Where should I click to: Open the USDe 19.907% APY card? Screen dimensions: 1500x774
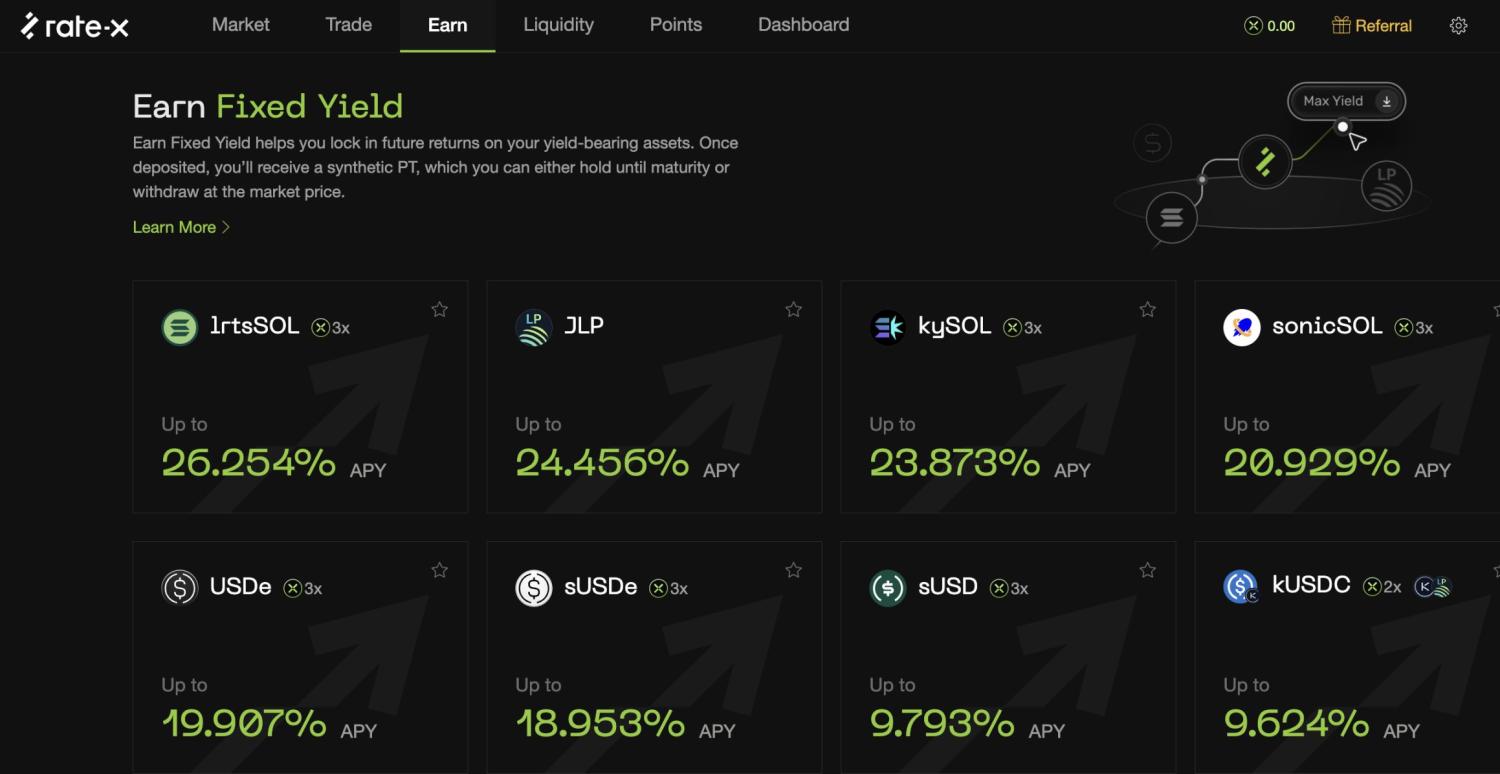point(300,660)
